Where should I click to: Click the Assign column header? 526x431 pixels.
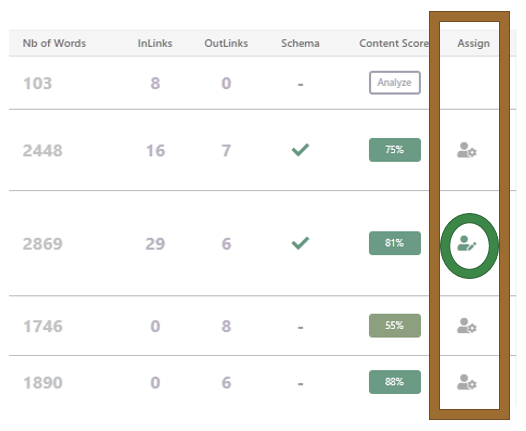tap(473, 43)
